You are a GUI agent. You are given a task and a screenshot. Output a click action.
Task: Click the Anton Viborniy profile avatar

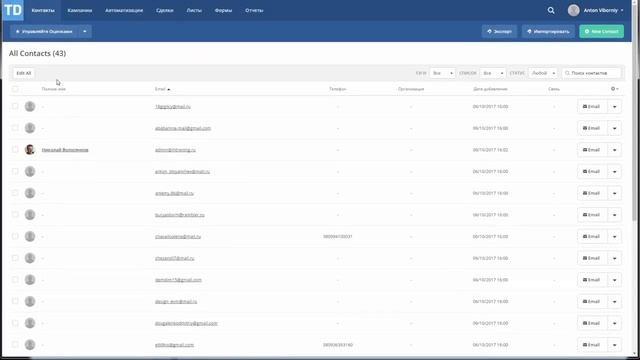point(573,10)
